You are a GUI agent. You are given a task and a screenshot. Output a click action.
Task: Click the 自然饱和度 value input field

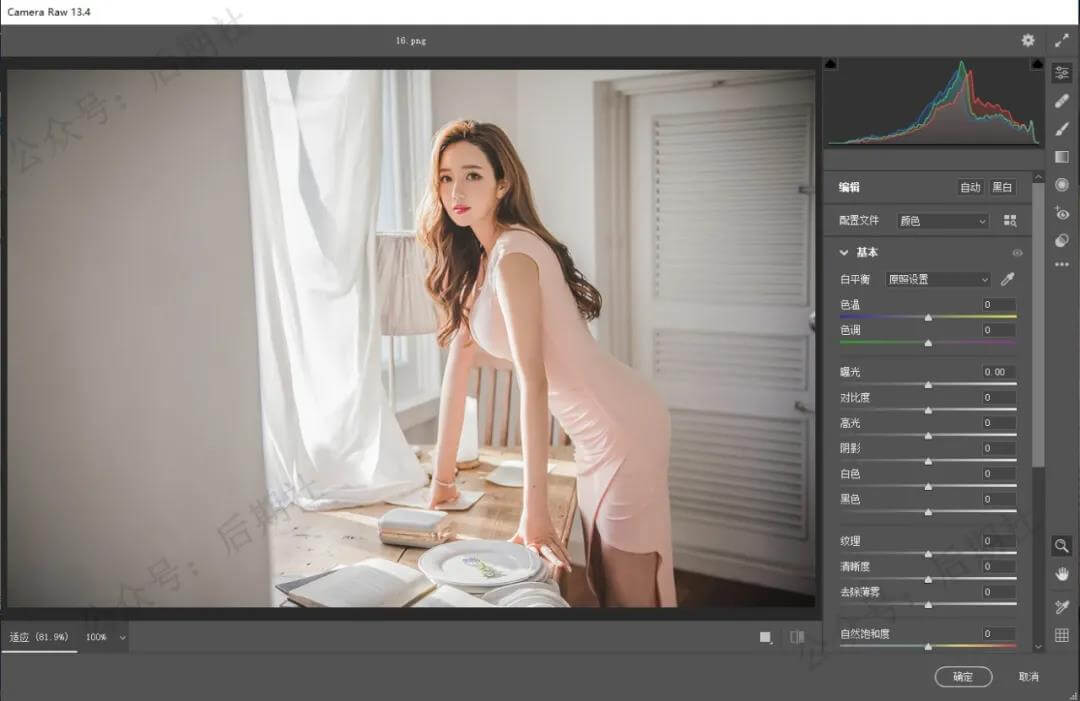coord(998,634)
